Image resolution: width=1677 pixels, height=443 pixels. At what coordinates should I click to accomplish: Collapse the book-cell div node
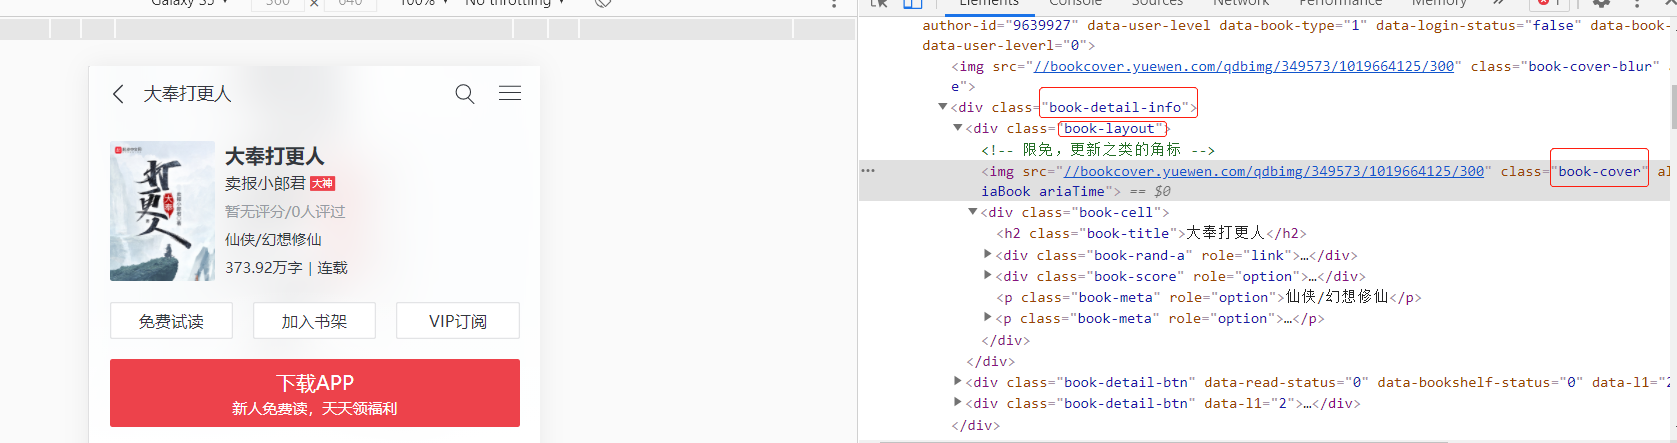click(972, 212)
